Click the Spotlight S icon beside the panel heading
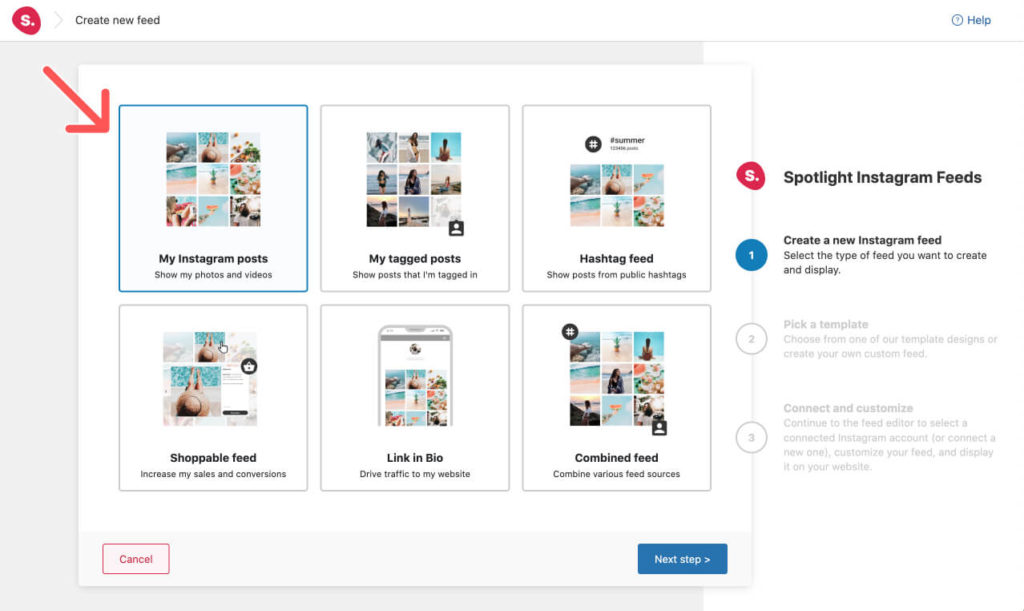This screenshot has height=611, width=1024. 750,175
